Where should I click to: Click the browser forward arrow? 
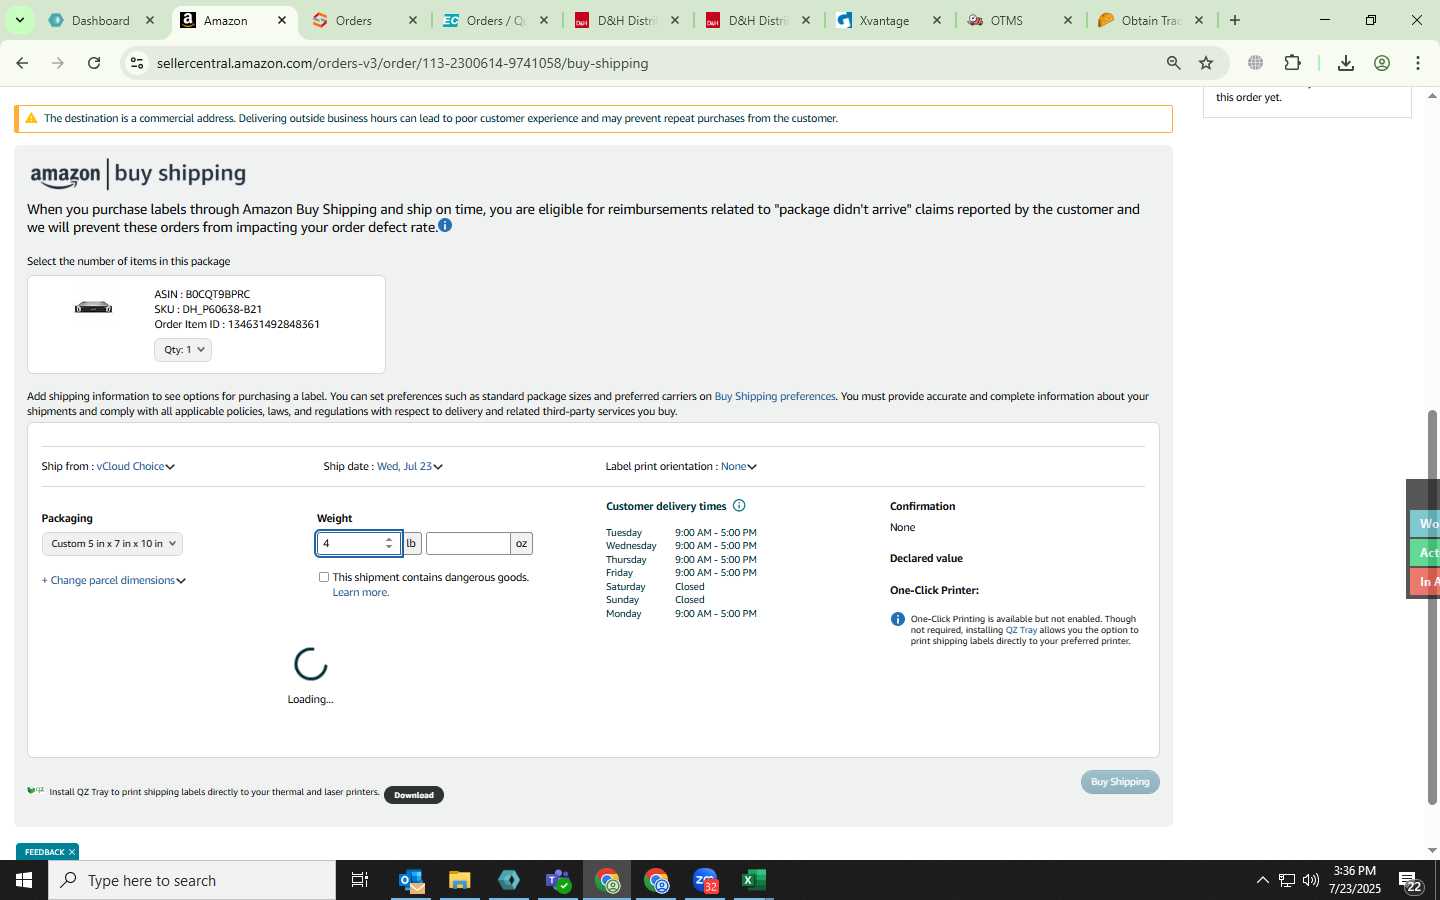(58, 63)
